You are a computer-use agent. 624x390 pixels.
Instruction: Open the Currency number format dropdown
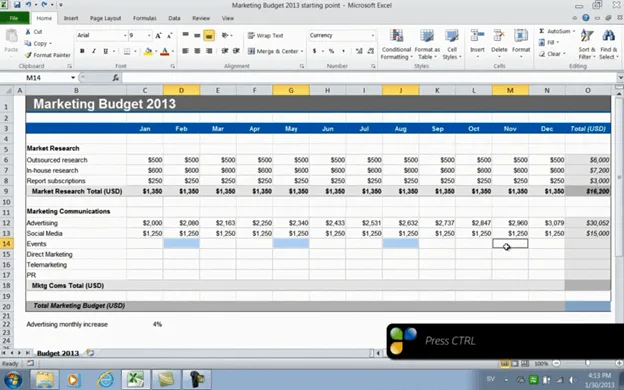372,35
